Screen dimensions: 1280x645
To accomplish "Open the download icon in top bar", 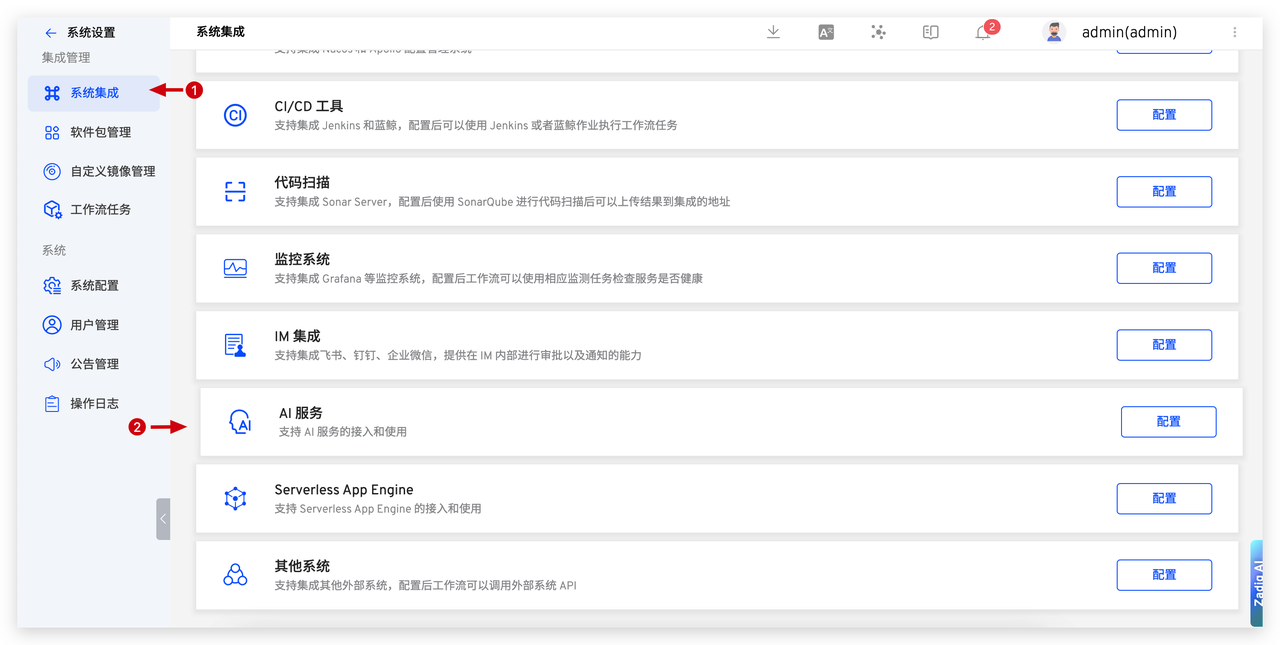I will click(773, 32).
